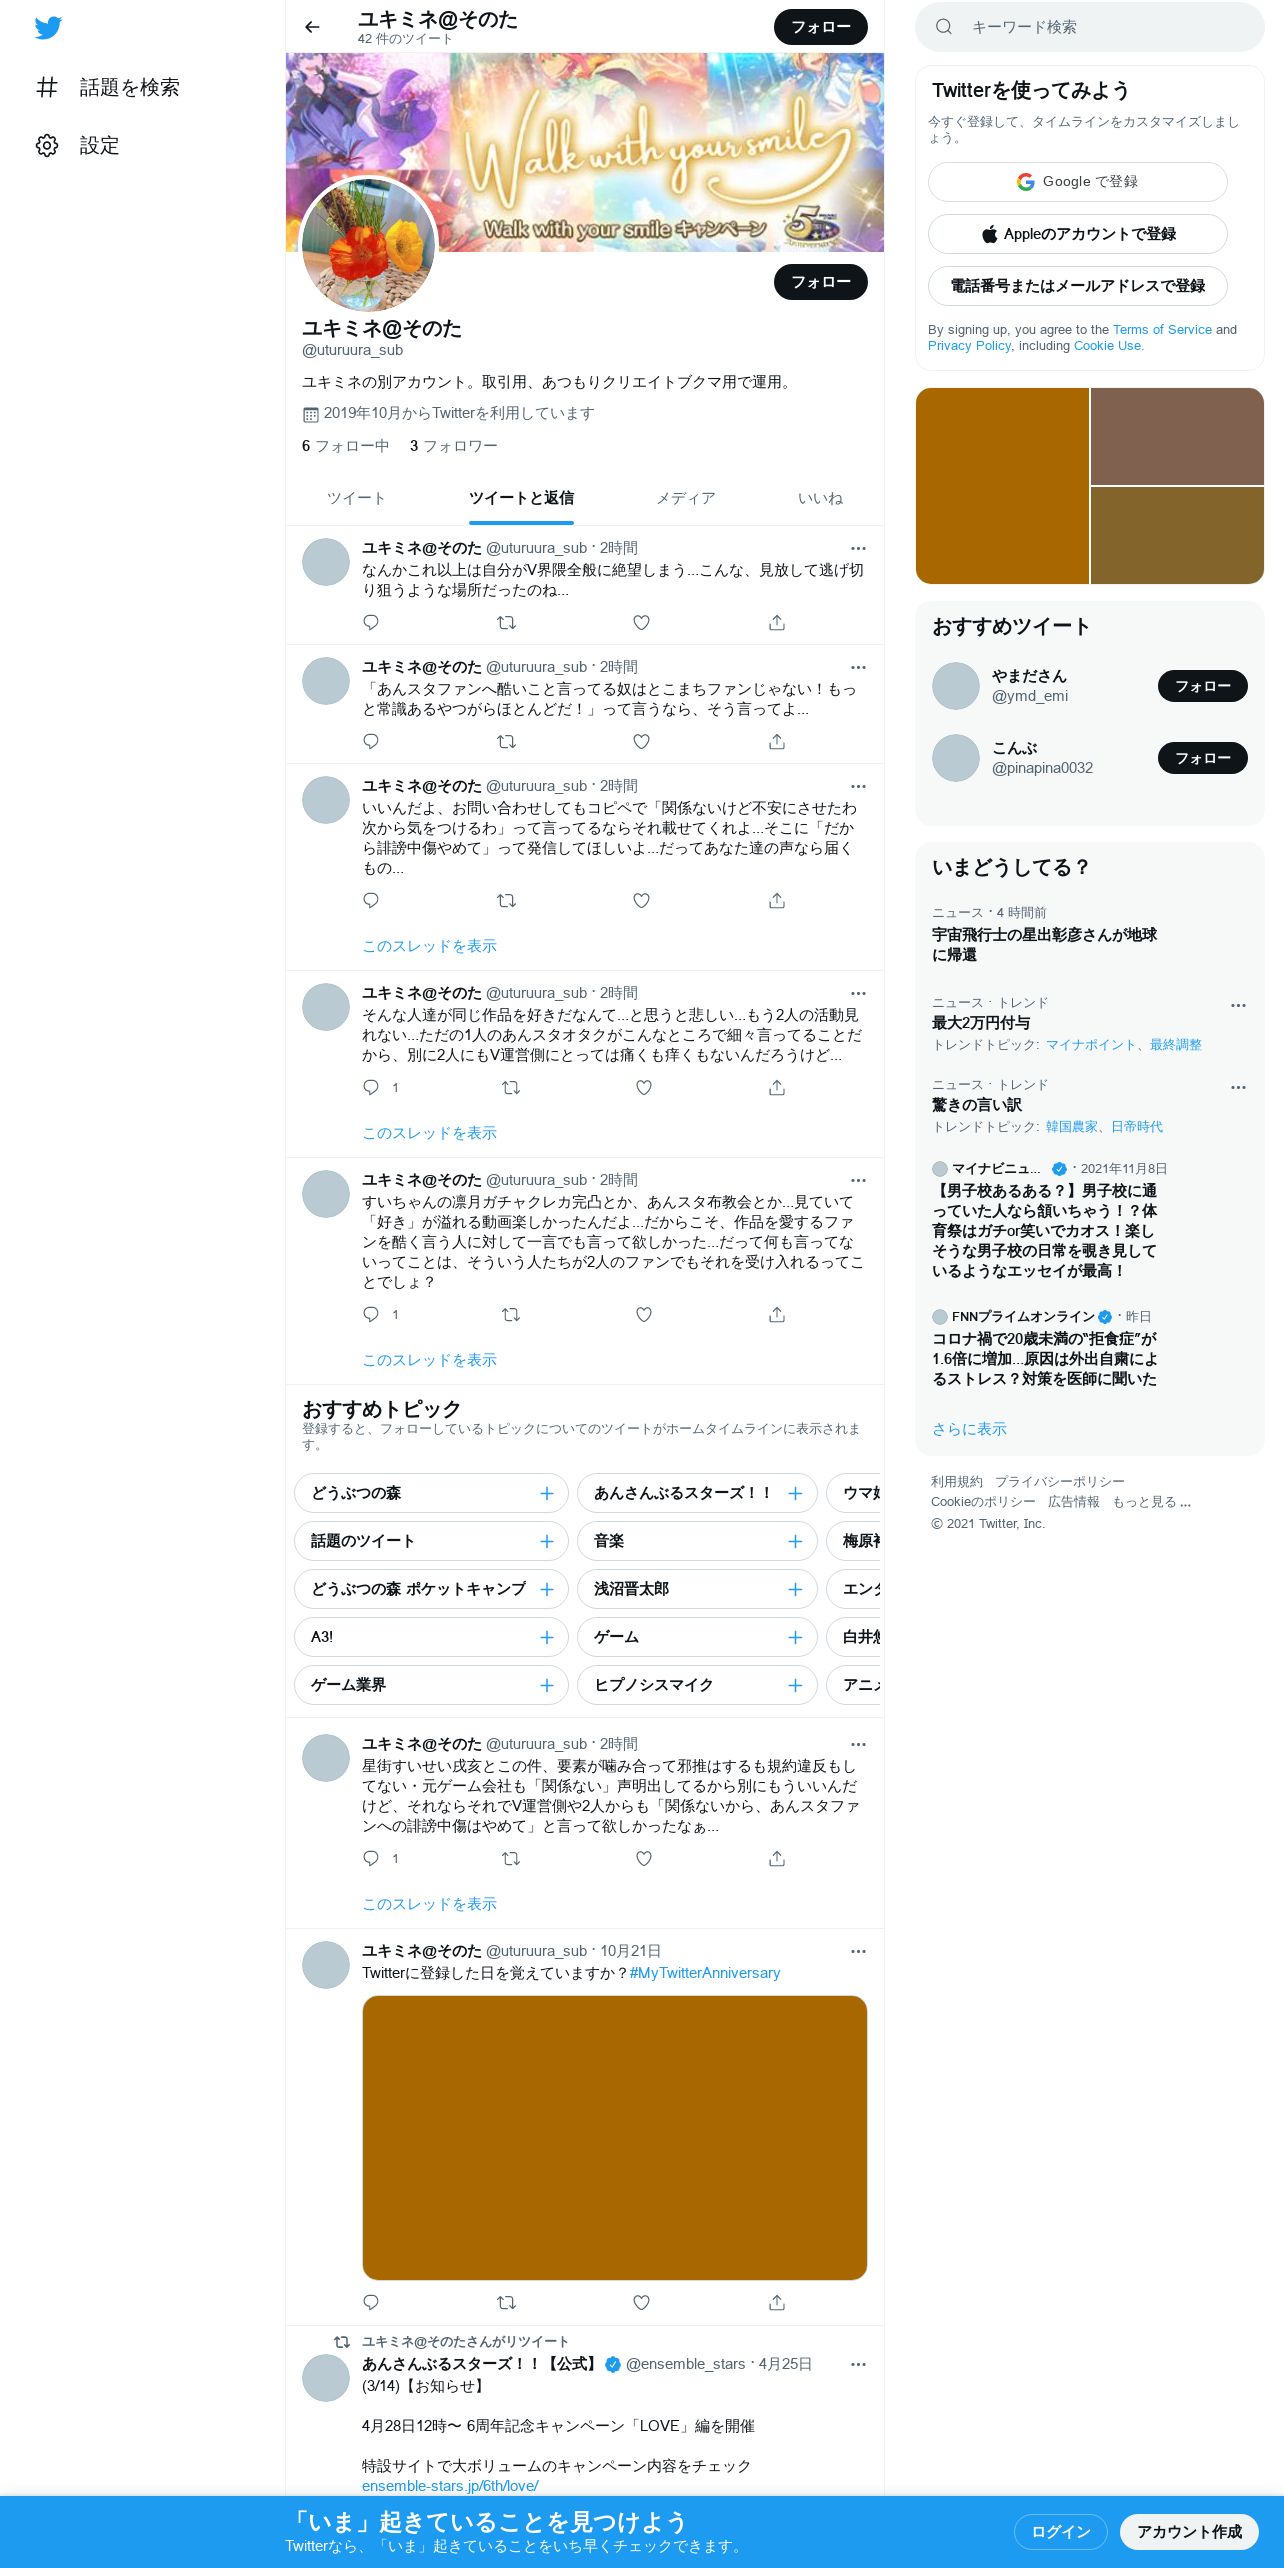Open more menu on 10月21日 anniversary tweet
The image size is (1284, 2568).
point(858,1951)
